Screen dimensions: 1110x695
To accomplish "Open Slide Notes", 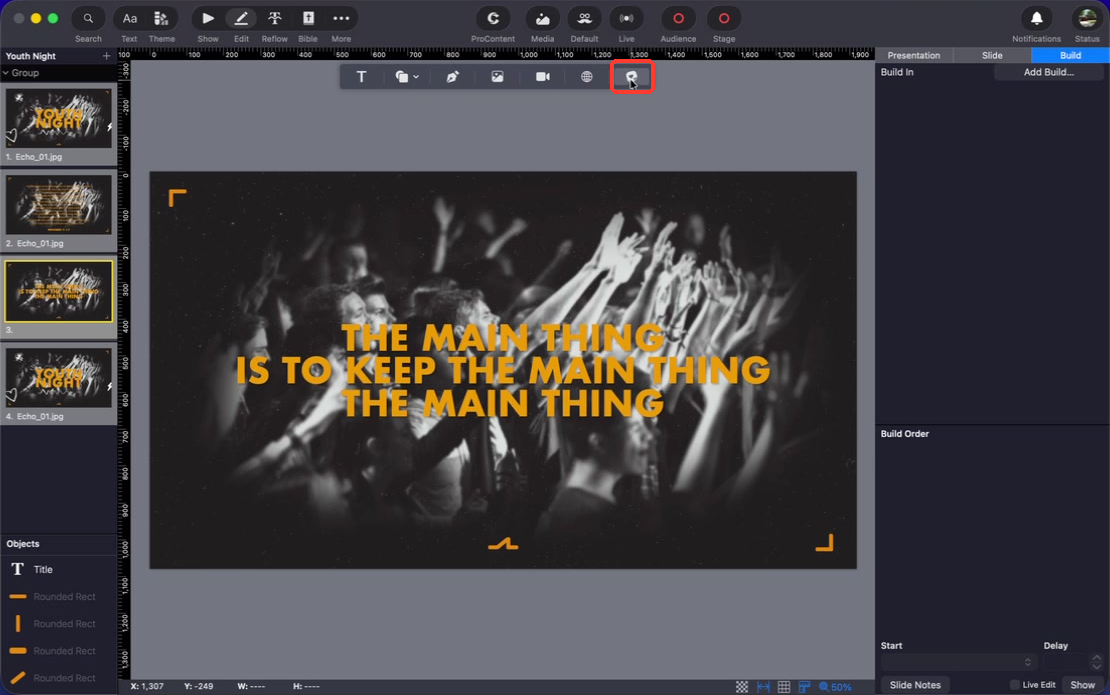I will pos(915,684).
